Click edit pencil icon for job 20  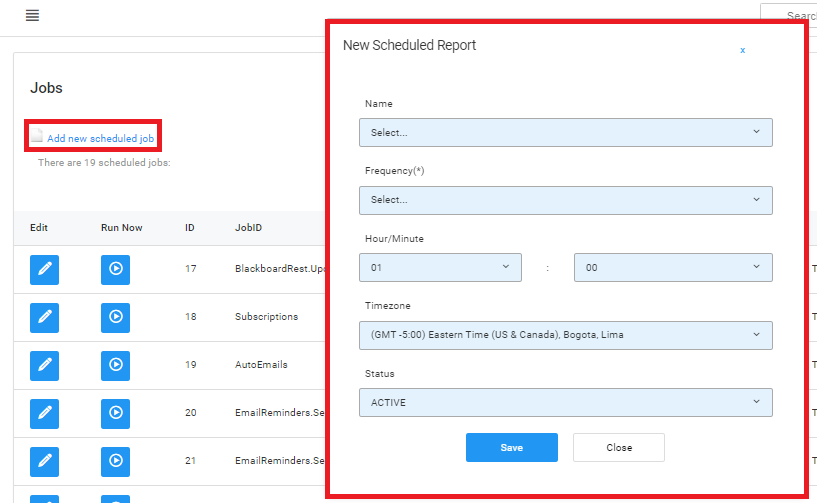click(44, 413)
